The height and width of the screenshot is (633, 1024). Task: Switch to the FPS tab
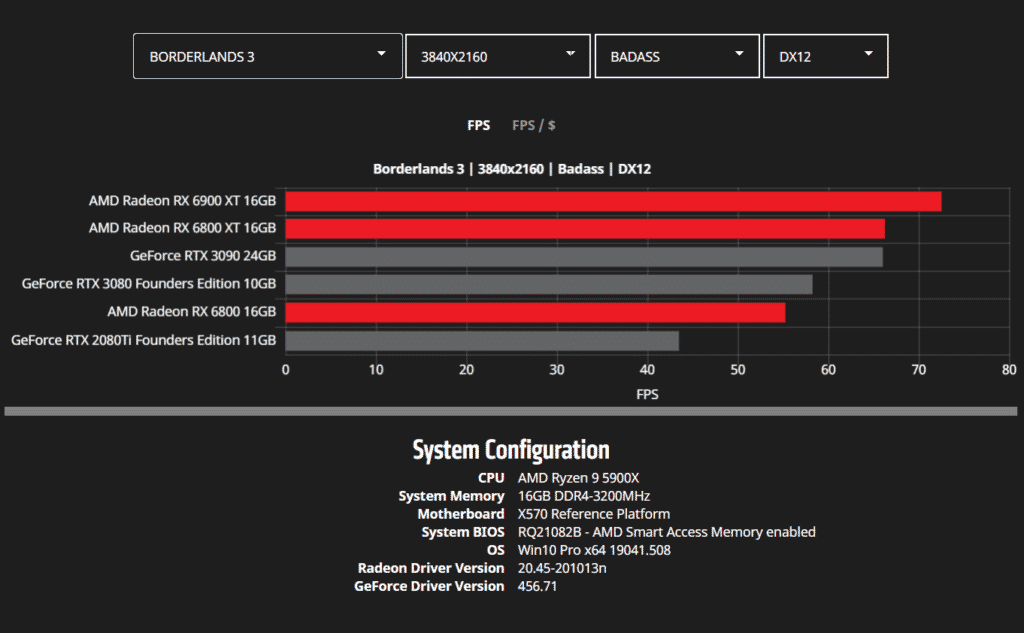pyautogui.click(x=478, y=125)
